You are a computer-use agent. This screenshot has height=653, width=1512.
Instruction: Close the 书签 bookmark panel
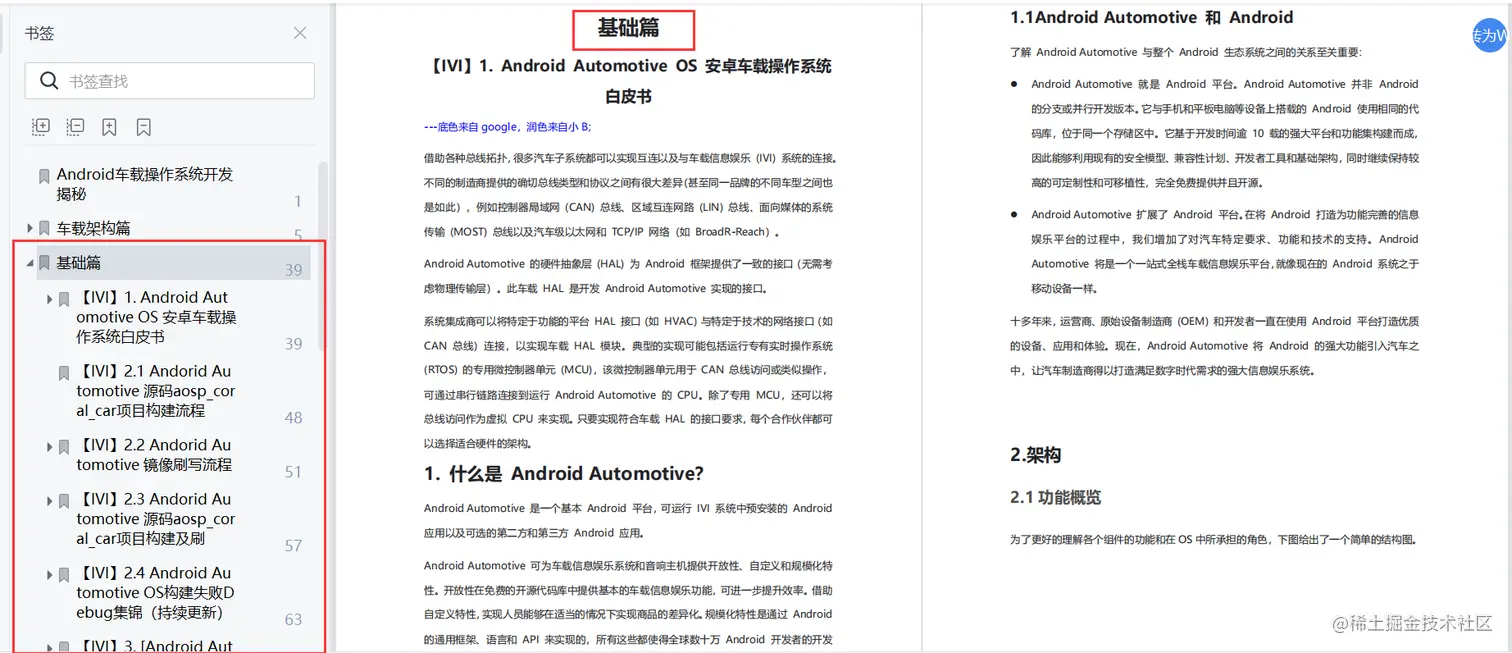[299, 33]
